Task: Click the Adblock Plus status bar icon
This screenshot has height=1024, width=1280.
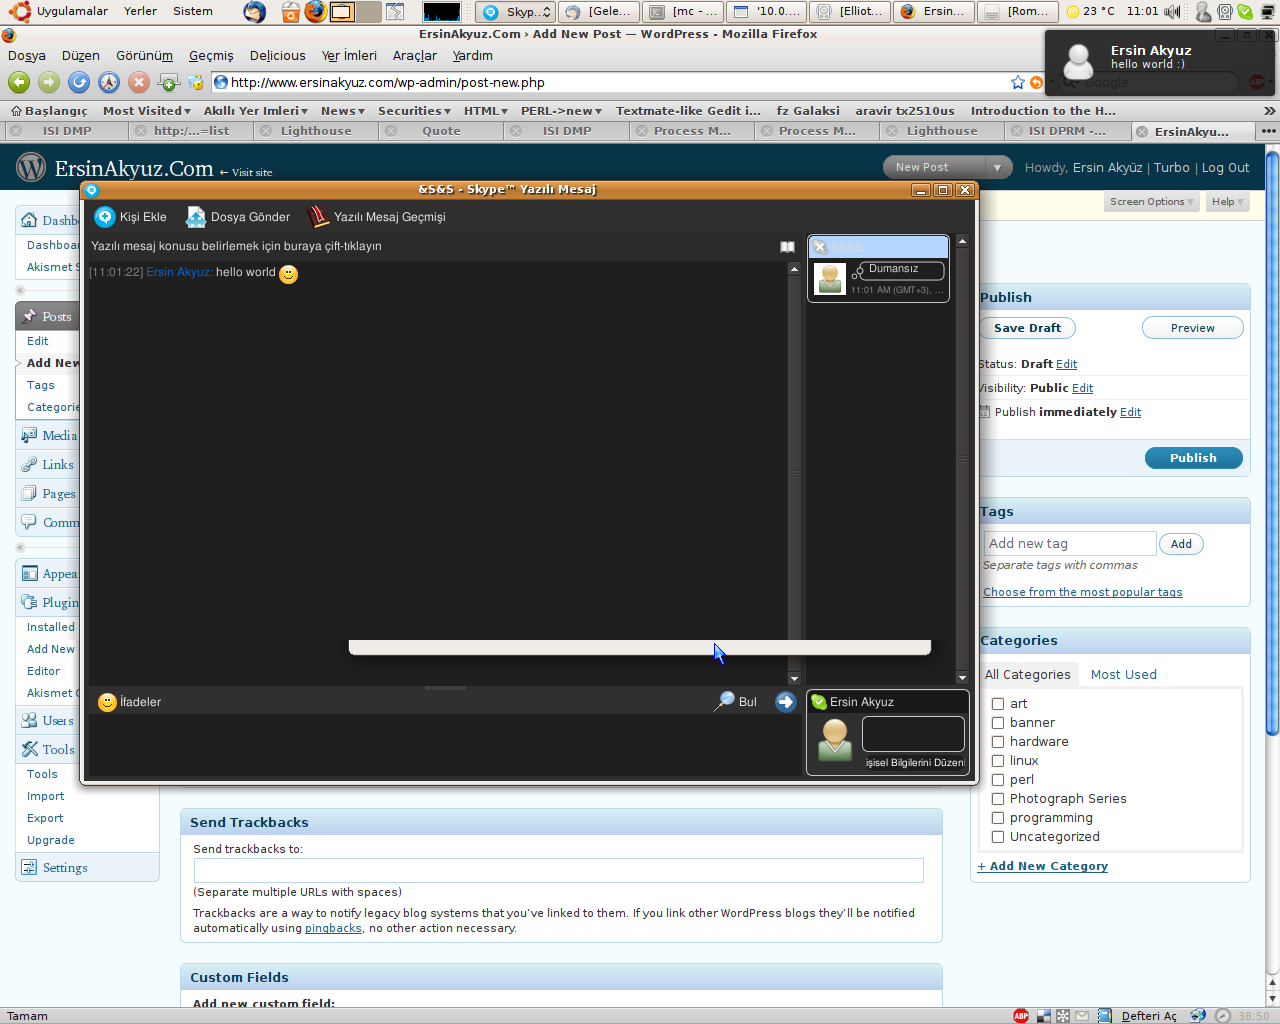Action: coord(1021,1016)
